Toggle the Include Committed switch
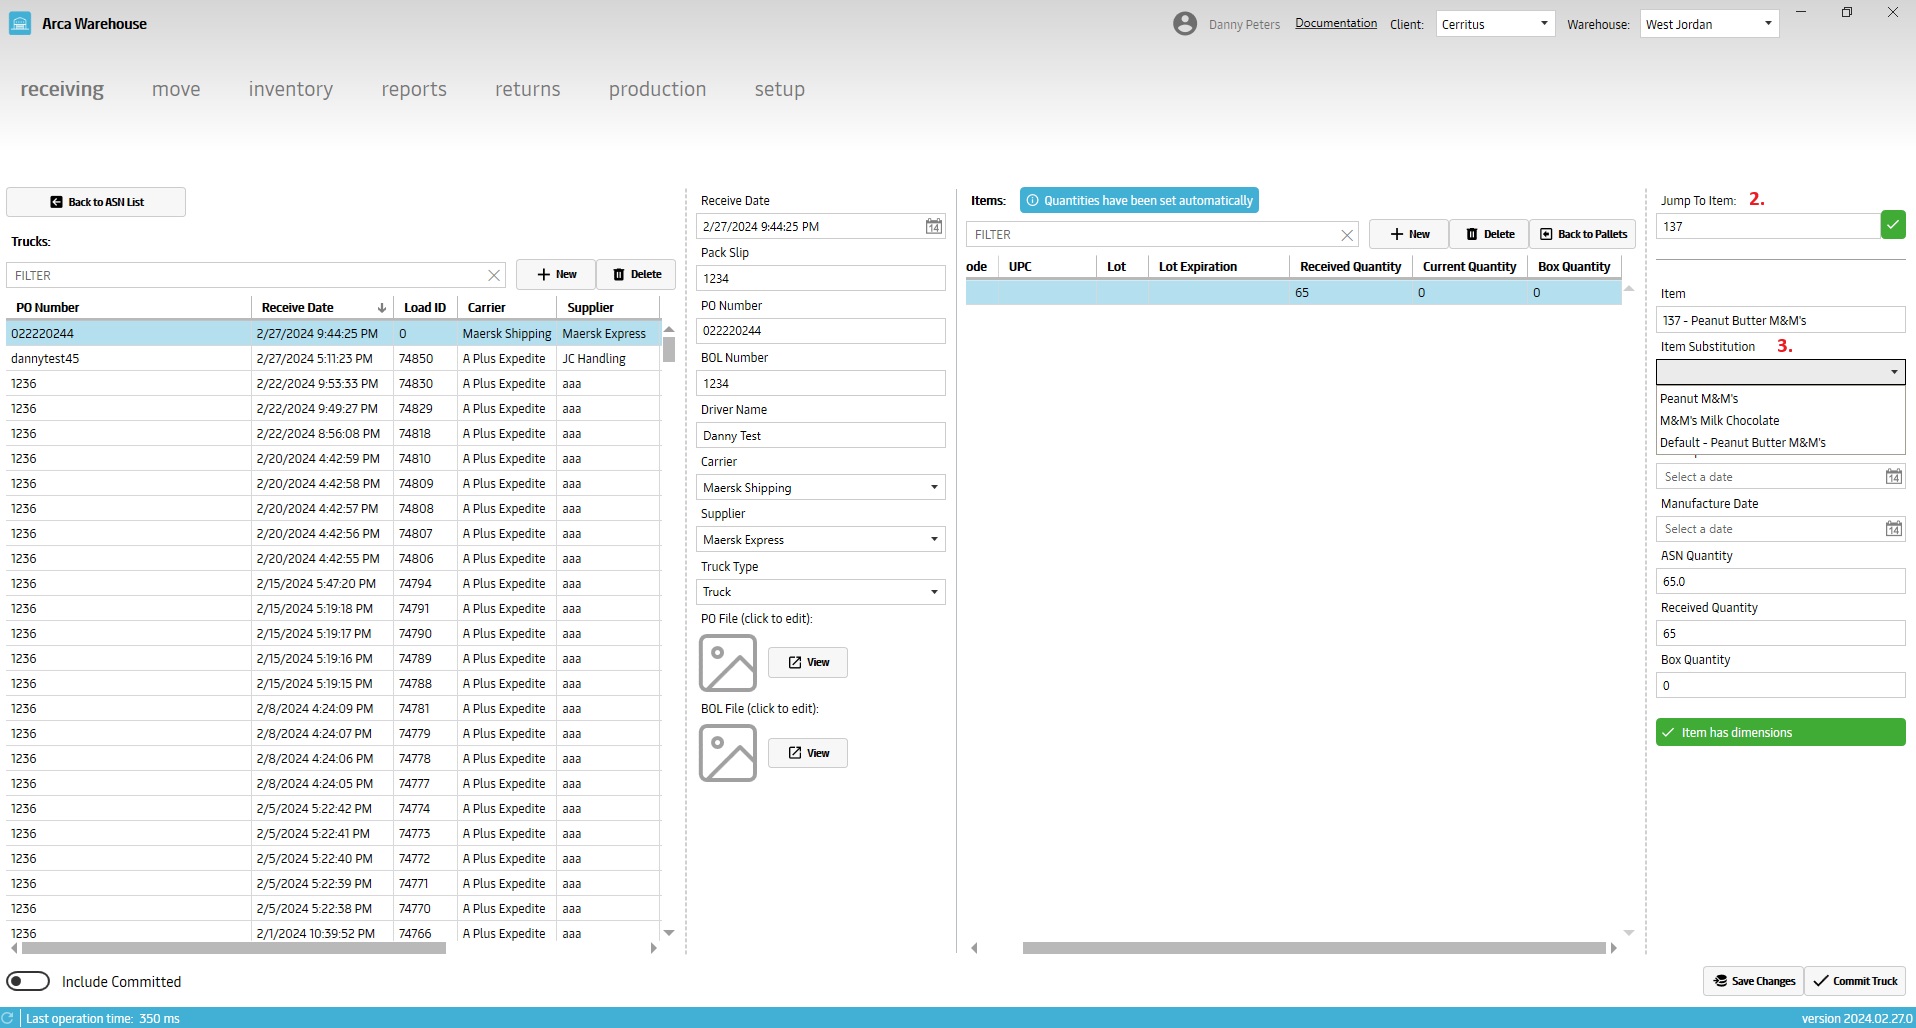Viewport: 1916px width, 1028px height. click(28, 982)
